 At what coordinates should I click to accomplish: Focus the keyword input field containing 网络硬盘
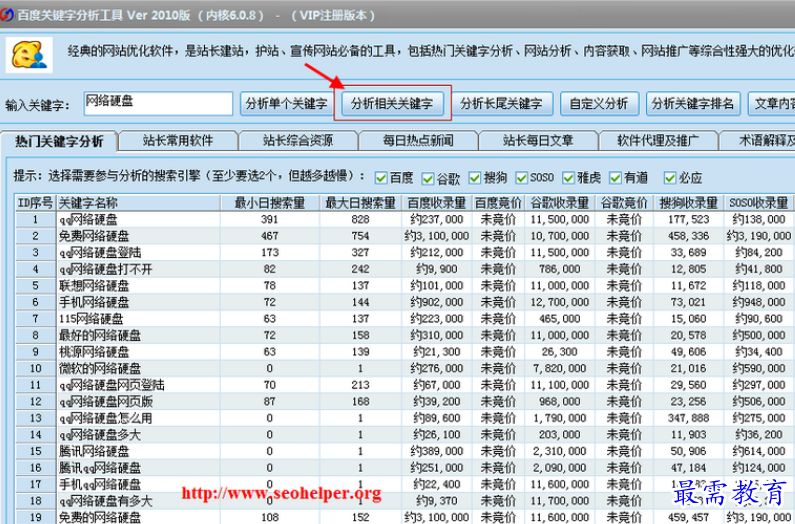coord(158,103)
